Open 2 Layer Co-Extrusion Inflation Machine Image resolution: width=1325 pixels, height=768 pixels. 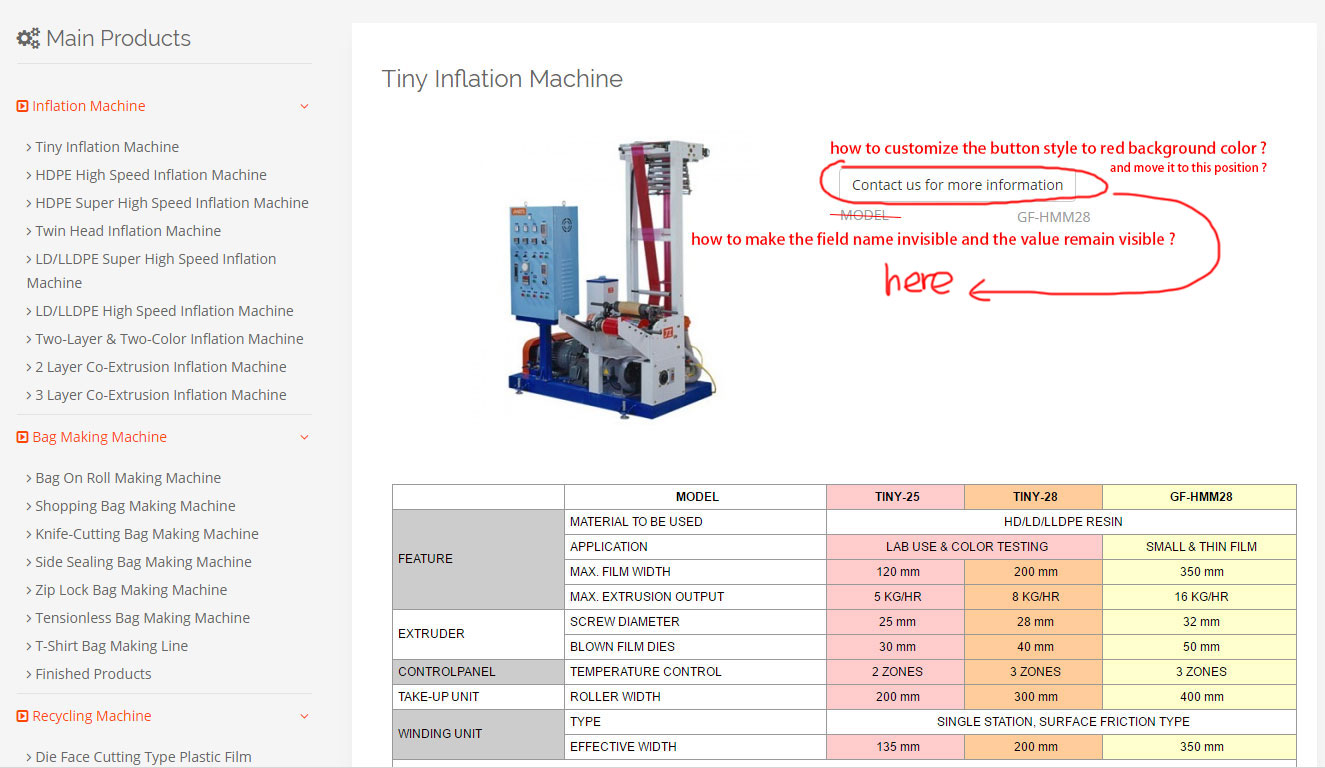coord(161,367)
